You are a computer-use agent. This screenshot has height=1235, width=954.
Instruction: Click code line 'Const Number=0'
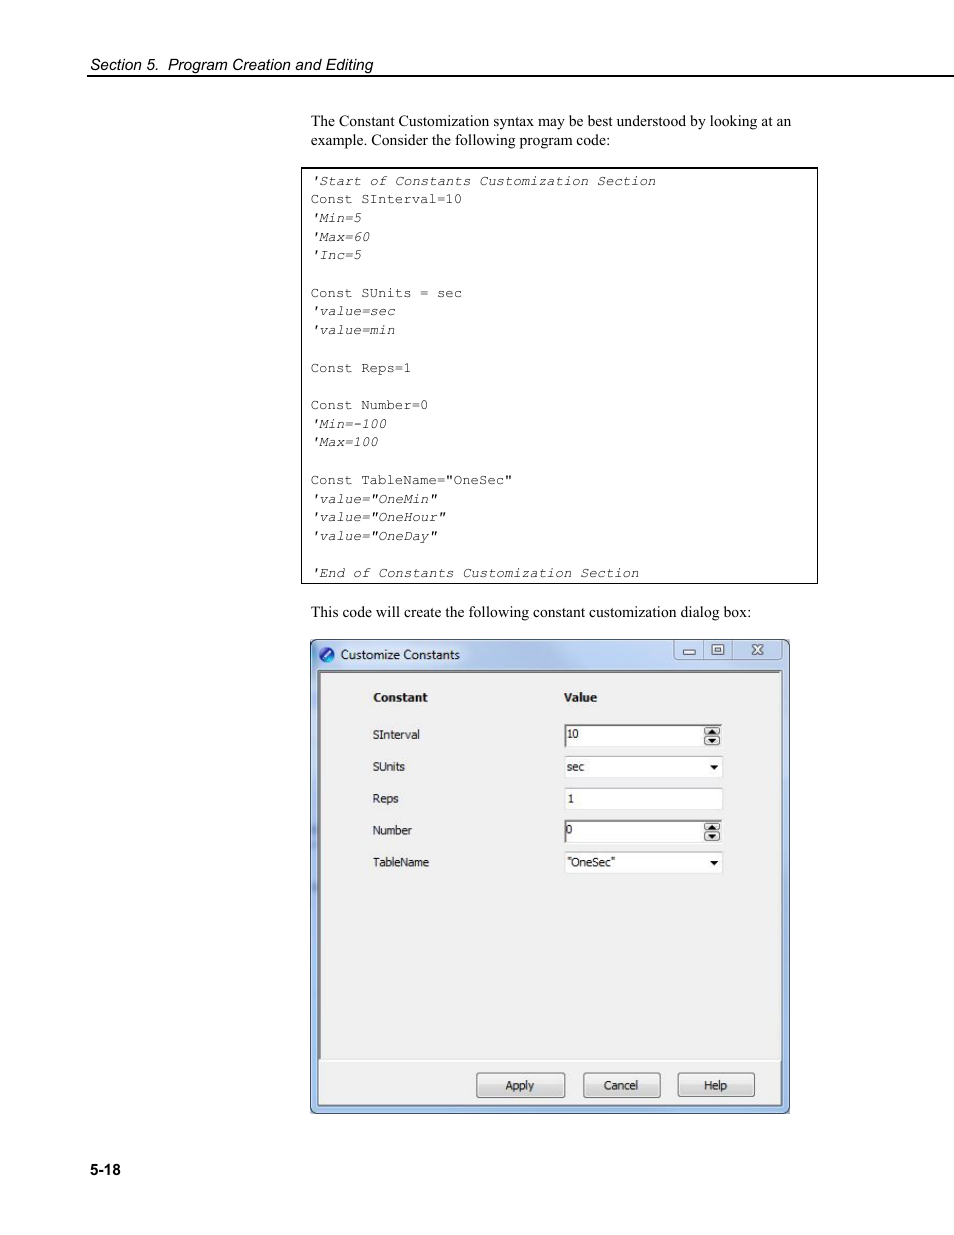click(x=369, y=406)
